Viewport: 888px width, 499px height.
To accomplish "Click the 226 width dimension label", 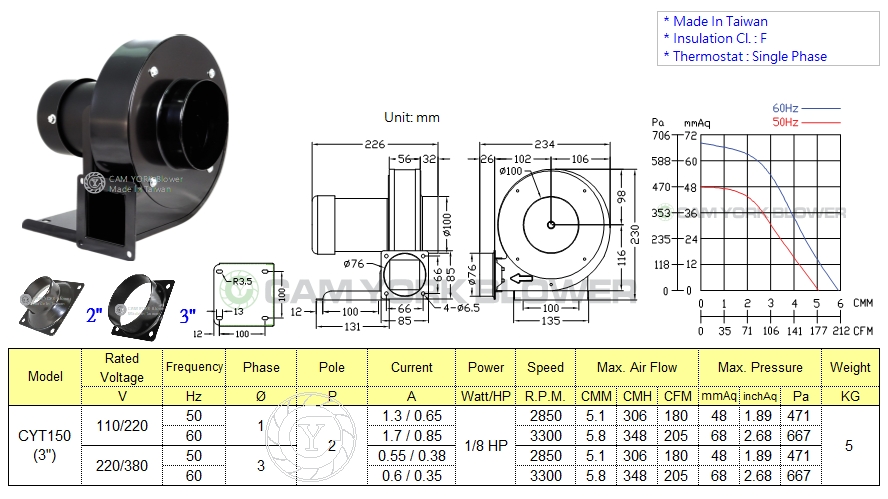I will click(374, 144).
